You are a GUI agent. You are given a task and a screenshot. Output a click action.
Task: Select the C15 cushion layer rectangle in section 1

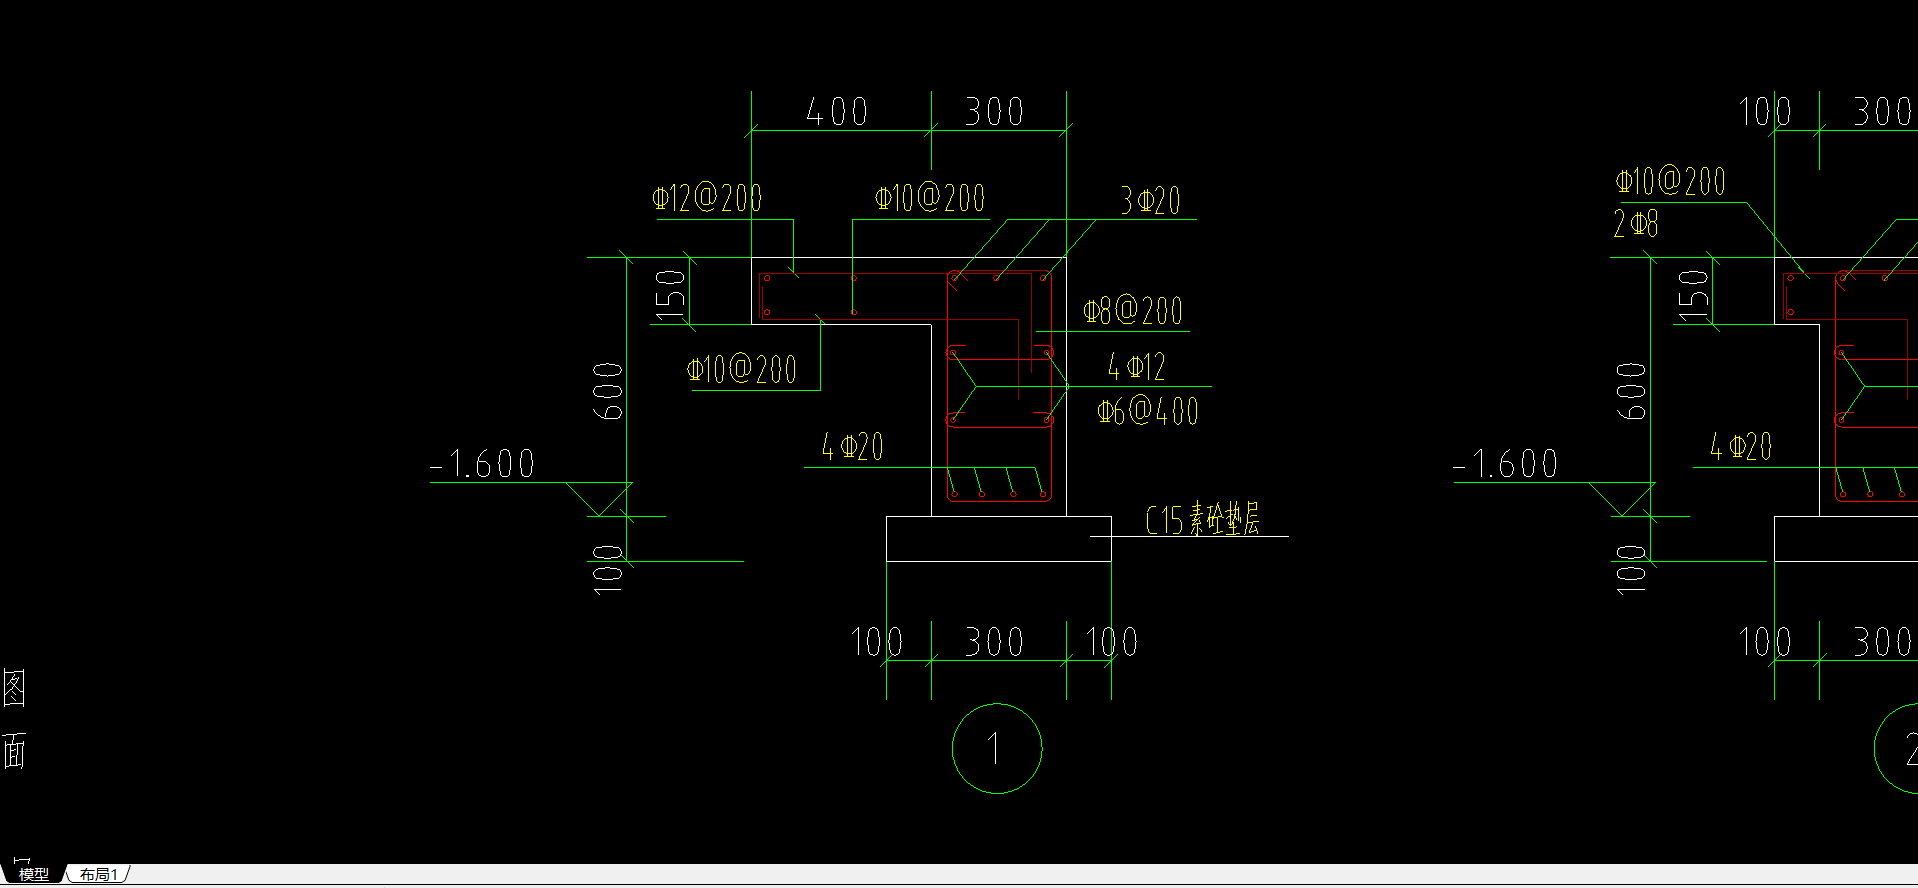click(999, 539)
